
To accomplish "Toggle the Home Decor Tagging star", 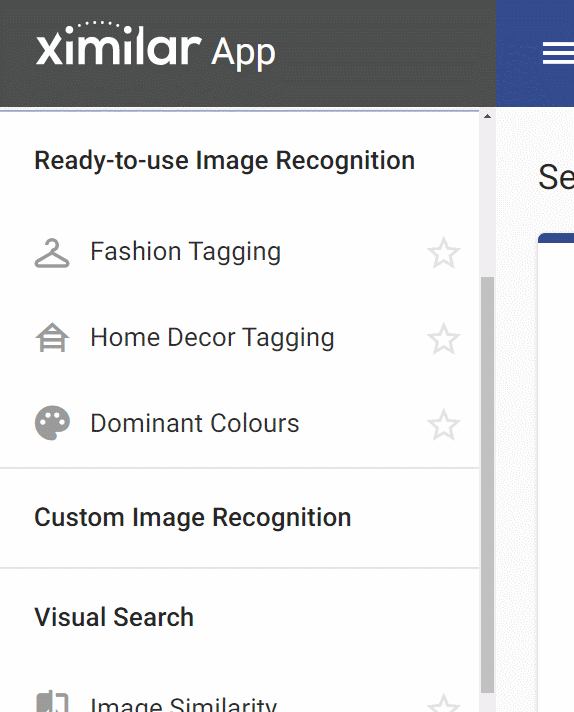I will coord(444,338).
